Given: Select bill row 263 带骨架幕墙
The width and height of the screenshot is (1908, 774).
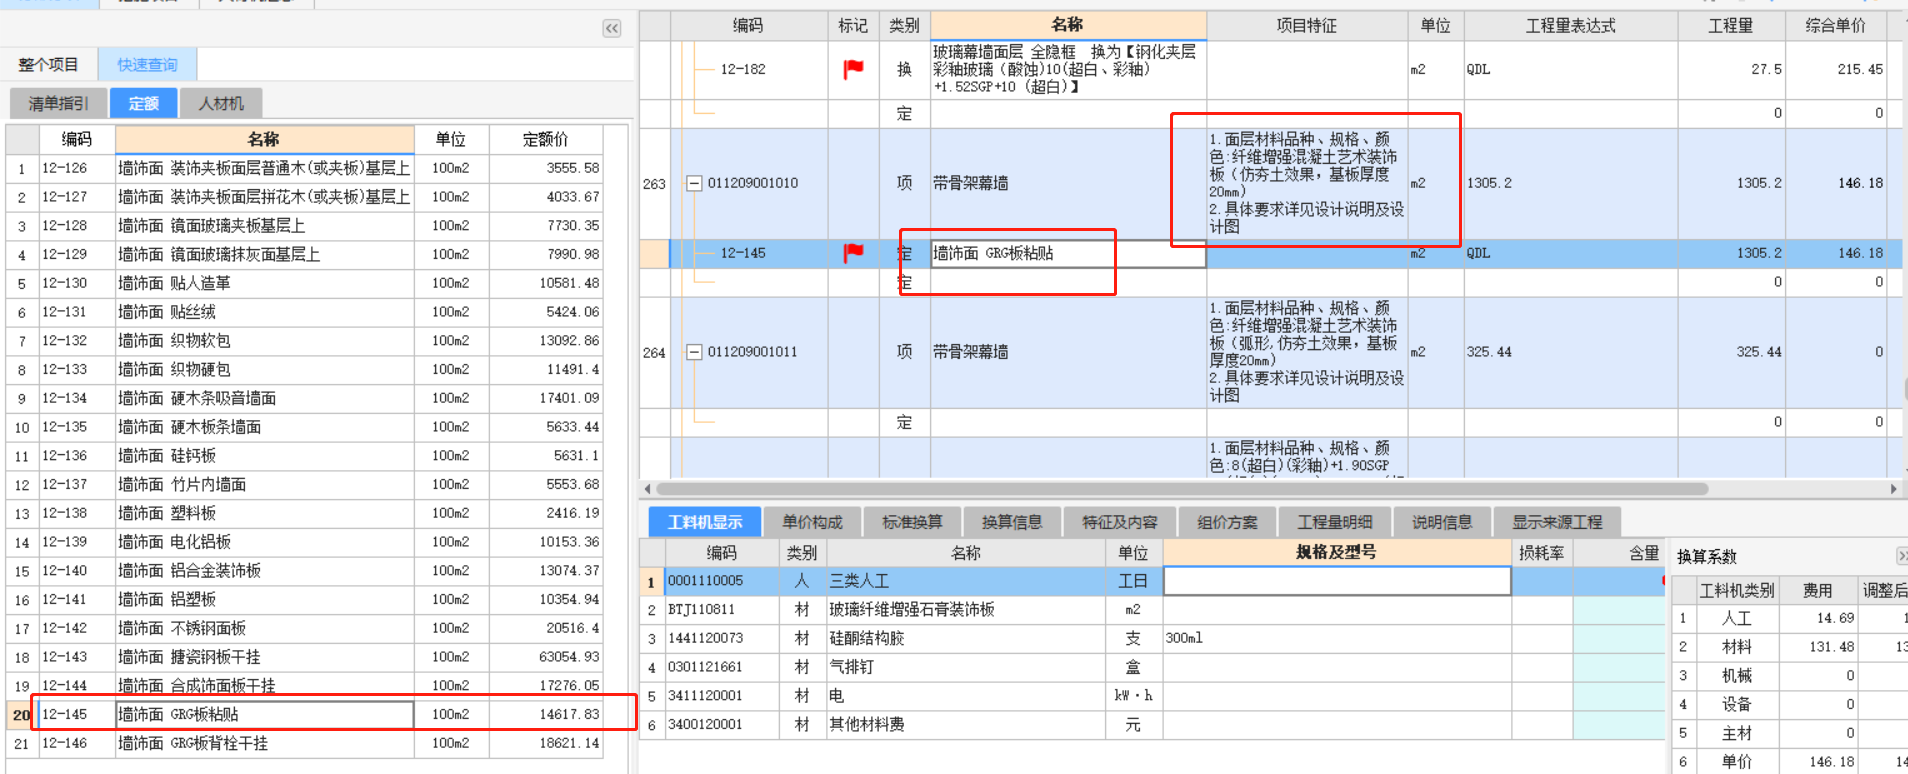Looking at the screenshot, I should [1270, 183].
